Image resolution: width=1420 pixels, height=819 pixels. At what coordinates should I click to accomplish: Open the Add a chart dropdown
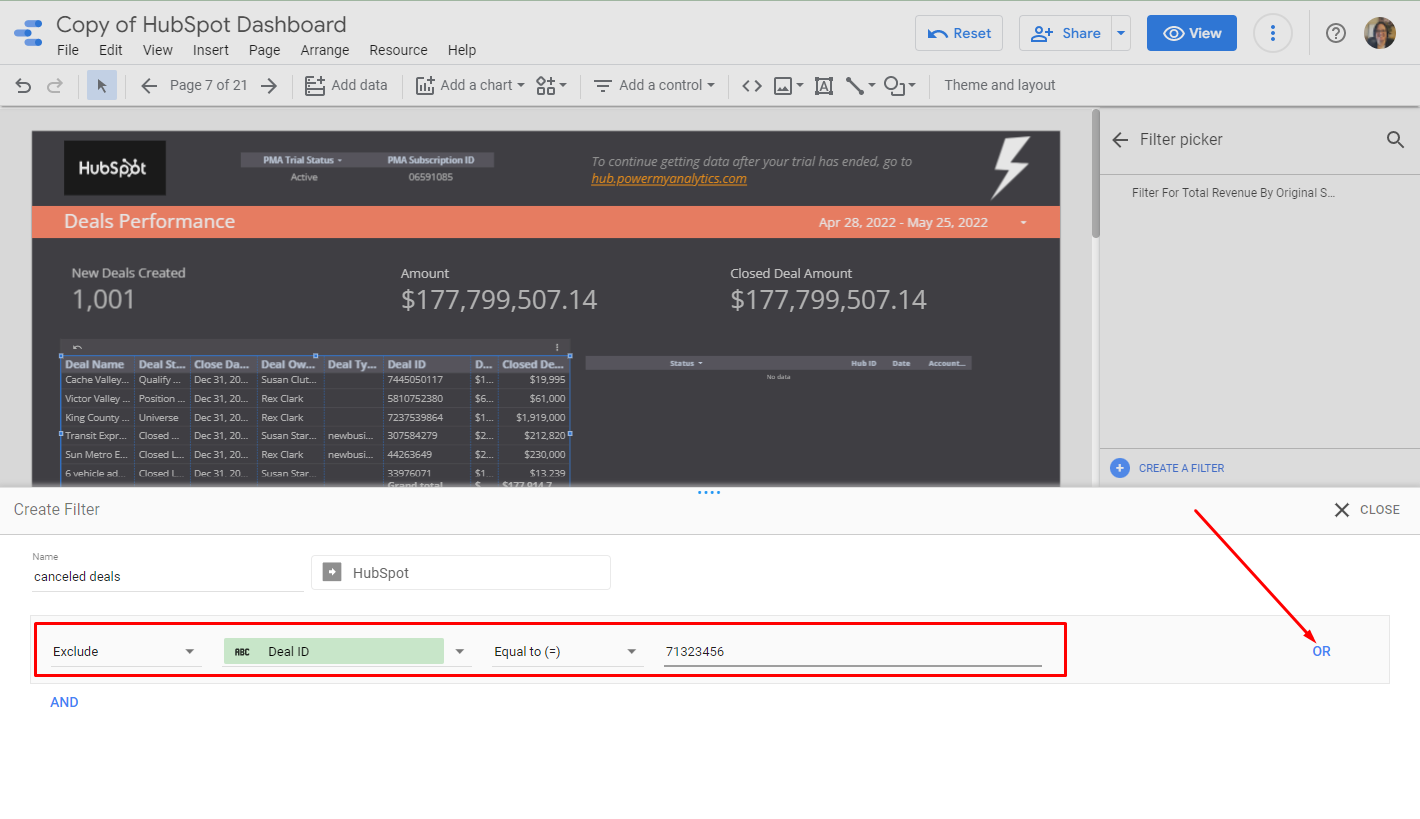tap(469, 85)
